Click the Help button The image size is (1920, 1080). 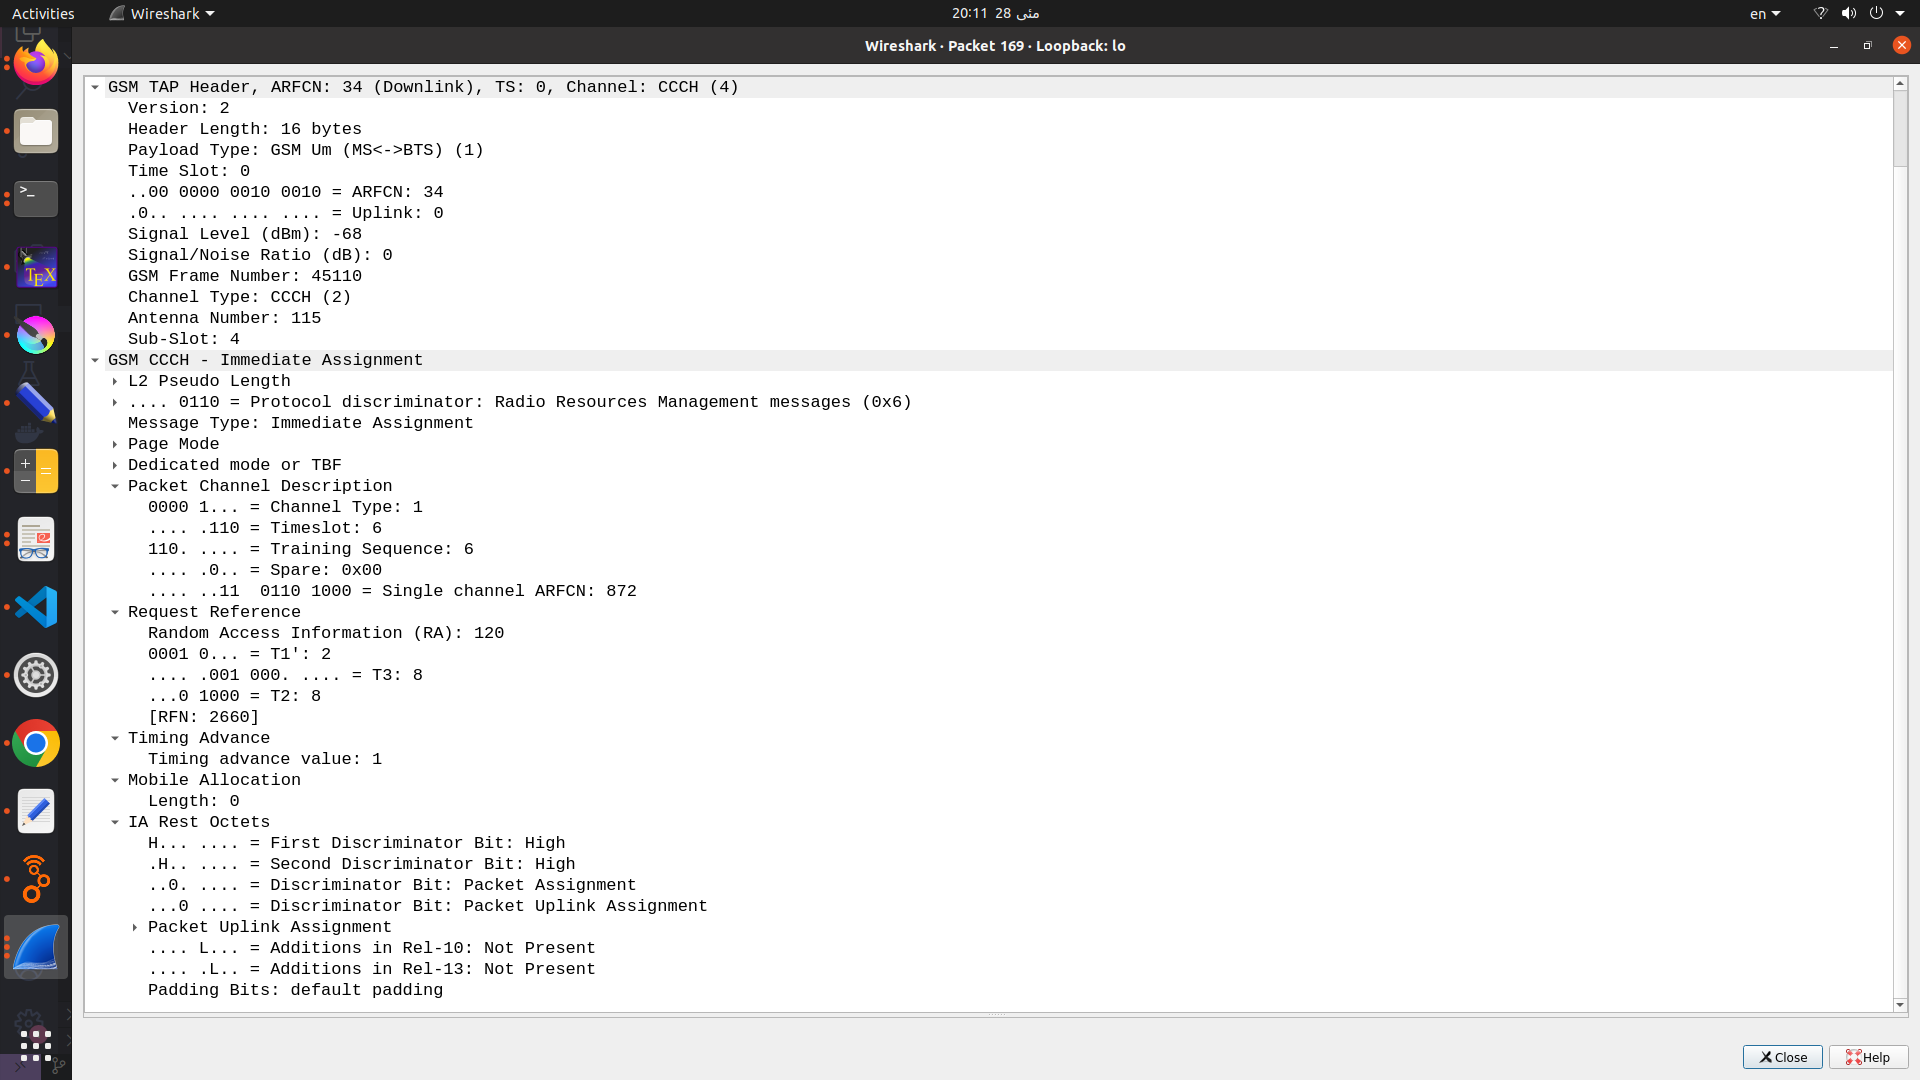pyautogui.click(x=1868, y=1057)
